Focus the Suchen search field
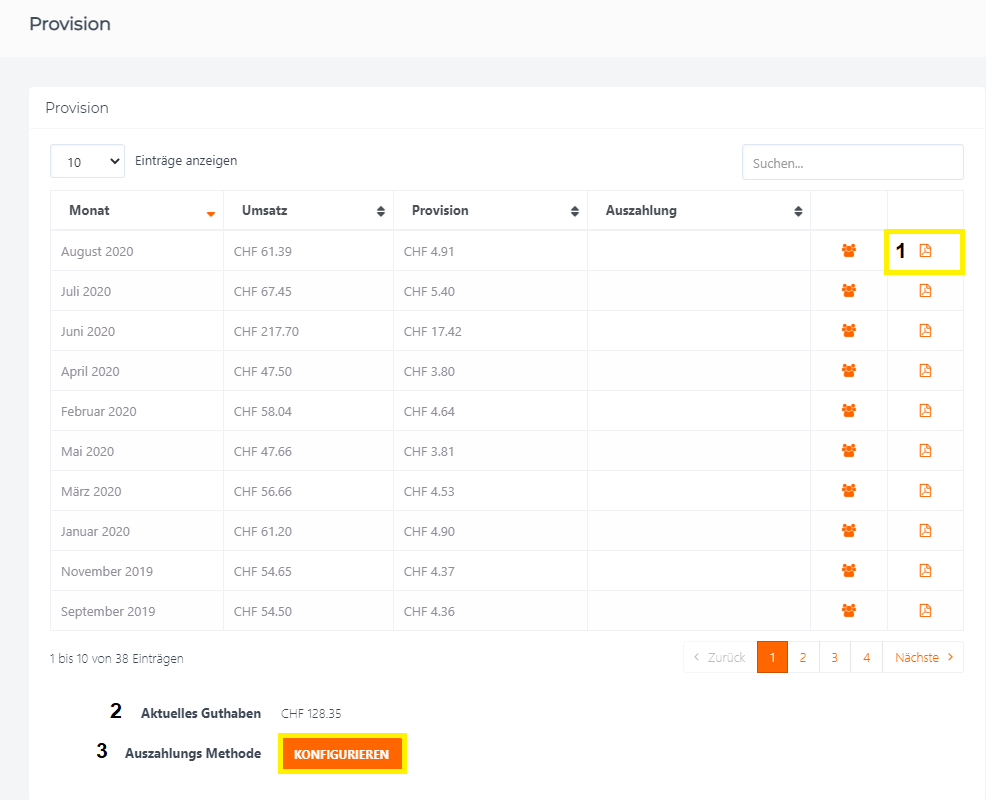This screenshot has width=986, height=800. [852, 162]
